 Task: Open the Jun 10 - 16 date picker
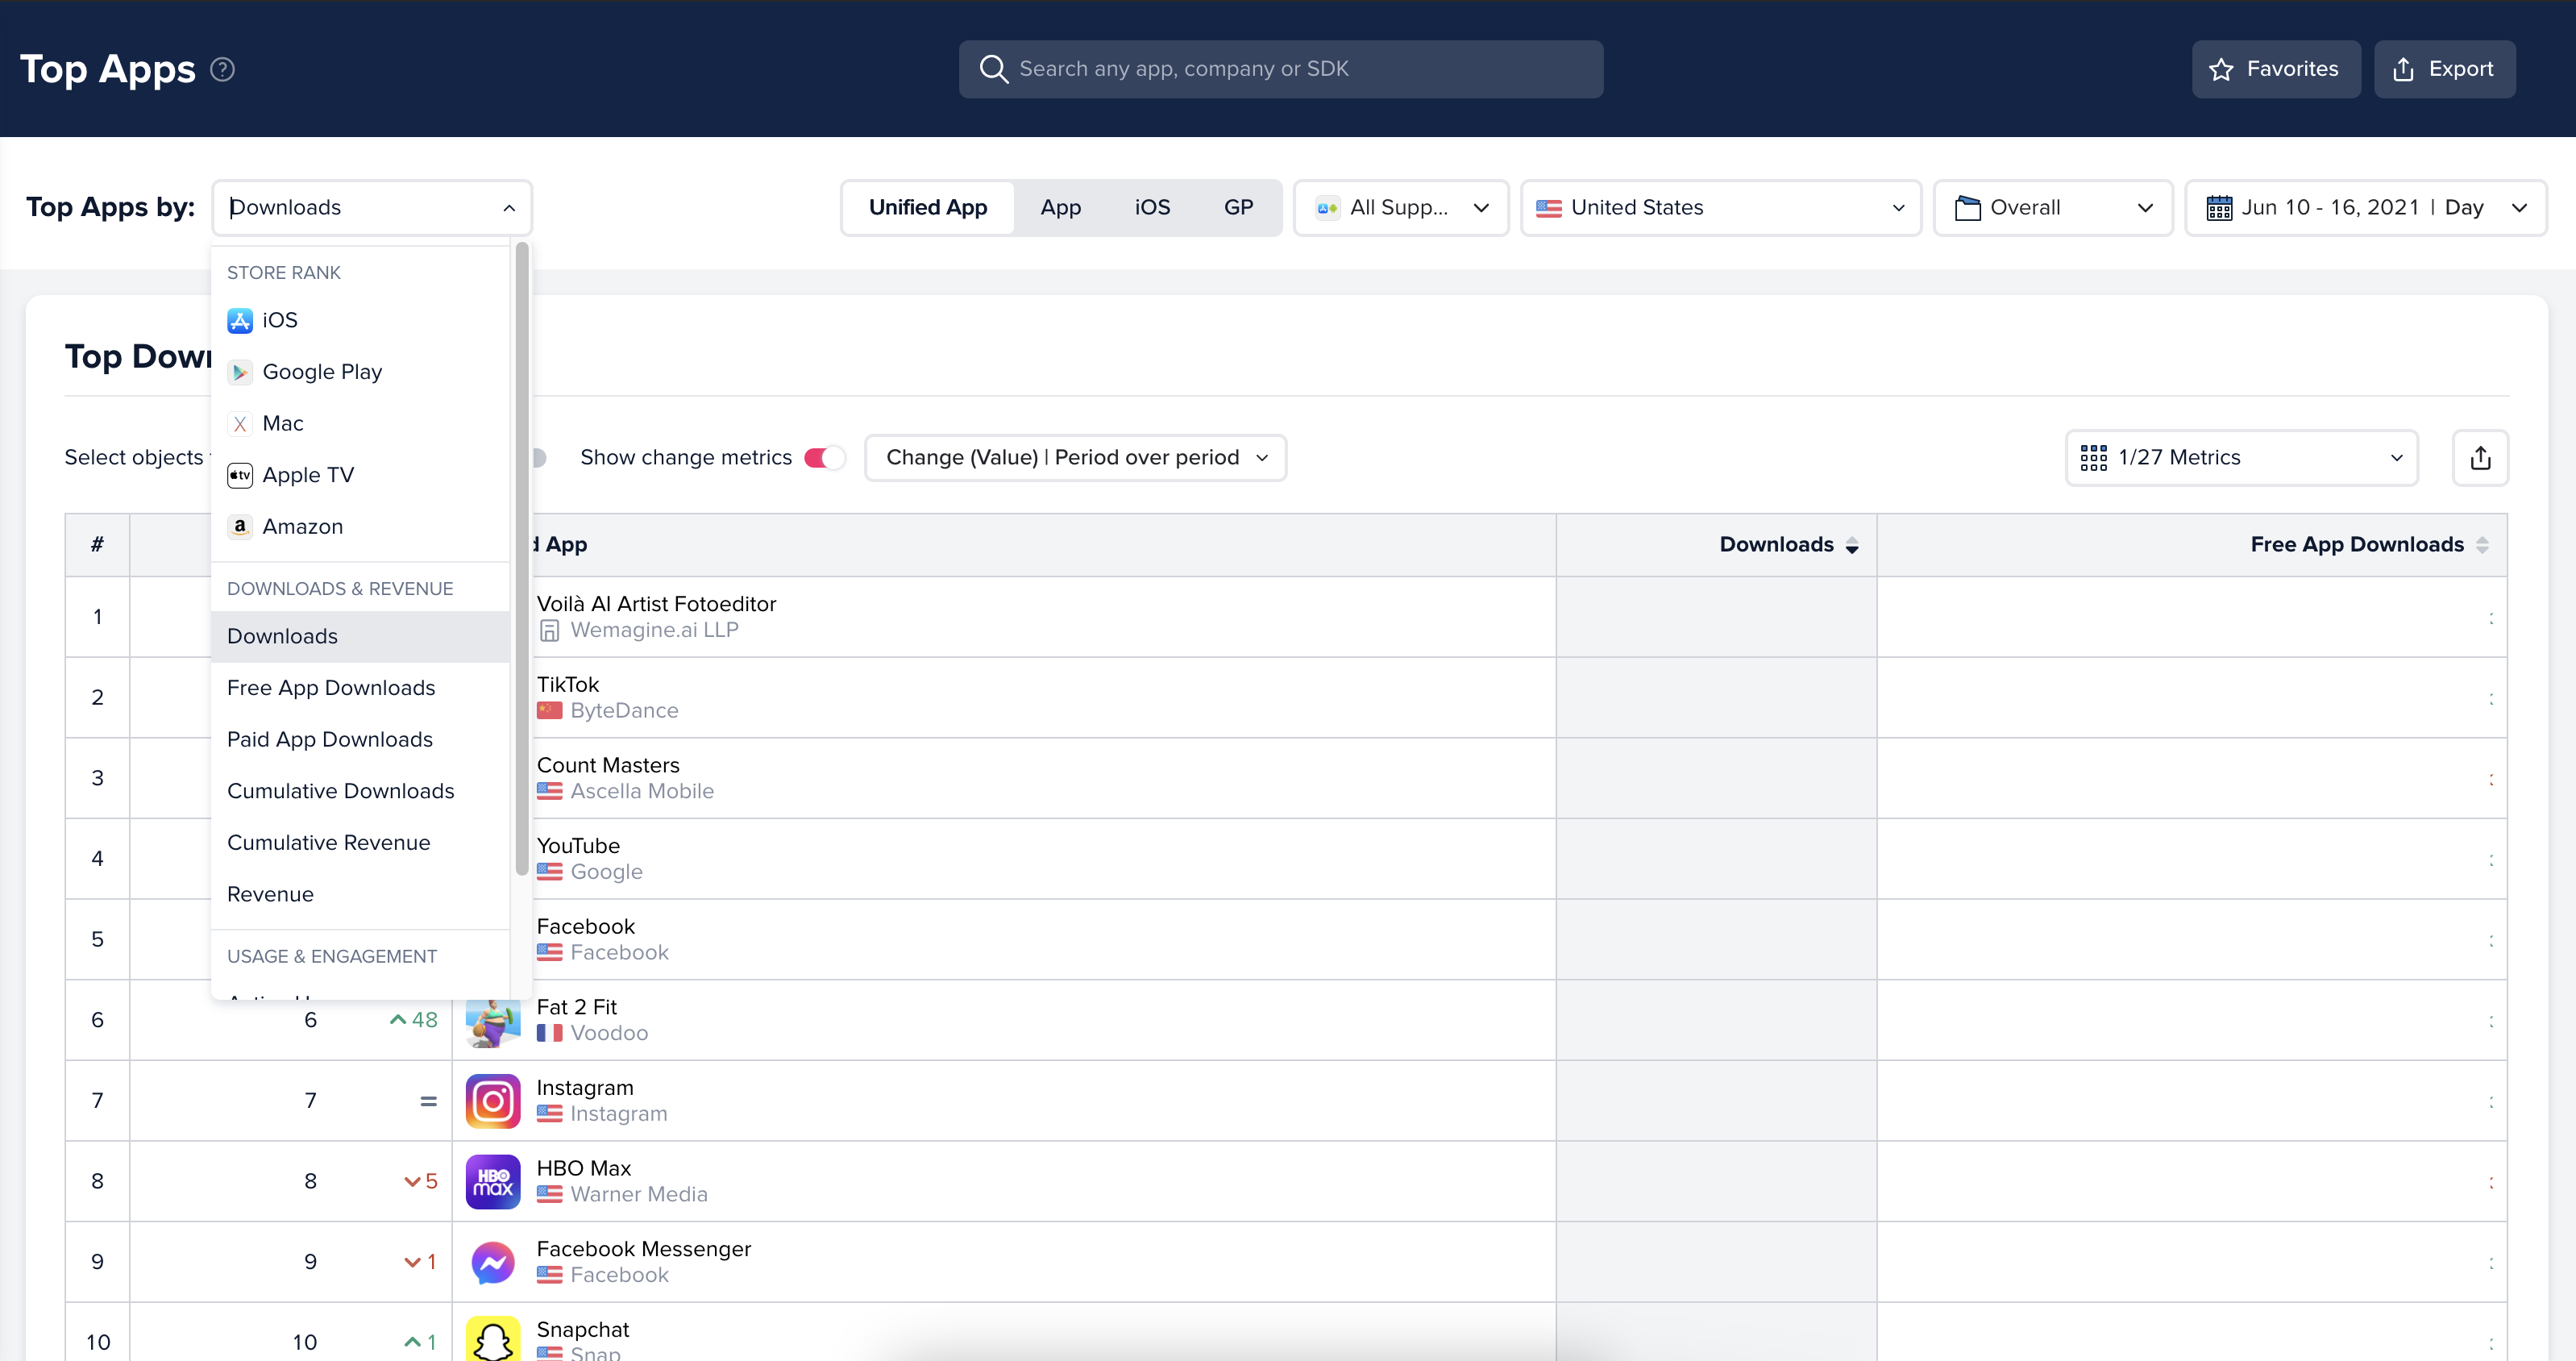pos(2364,208)
